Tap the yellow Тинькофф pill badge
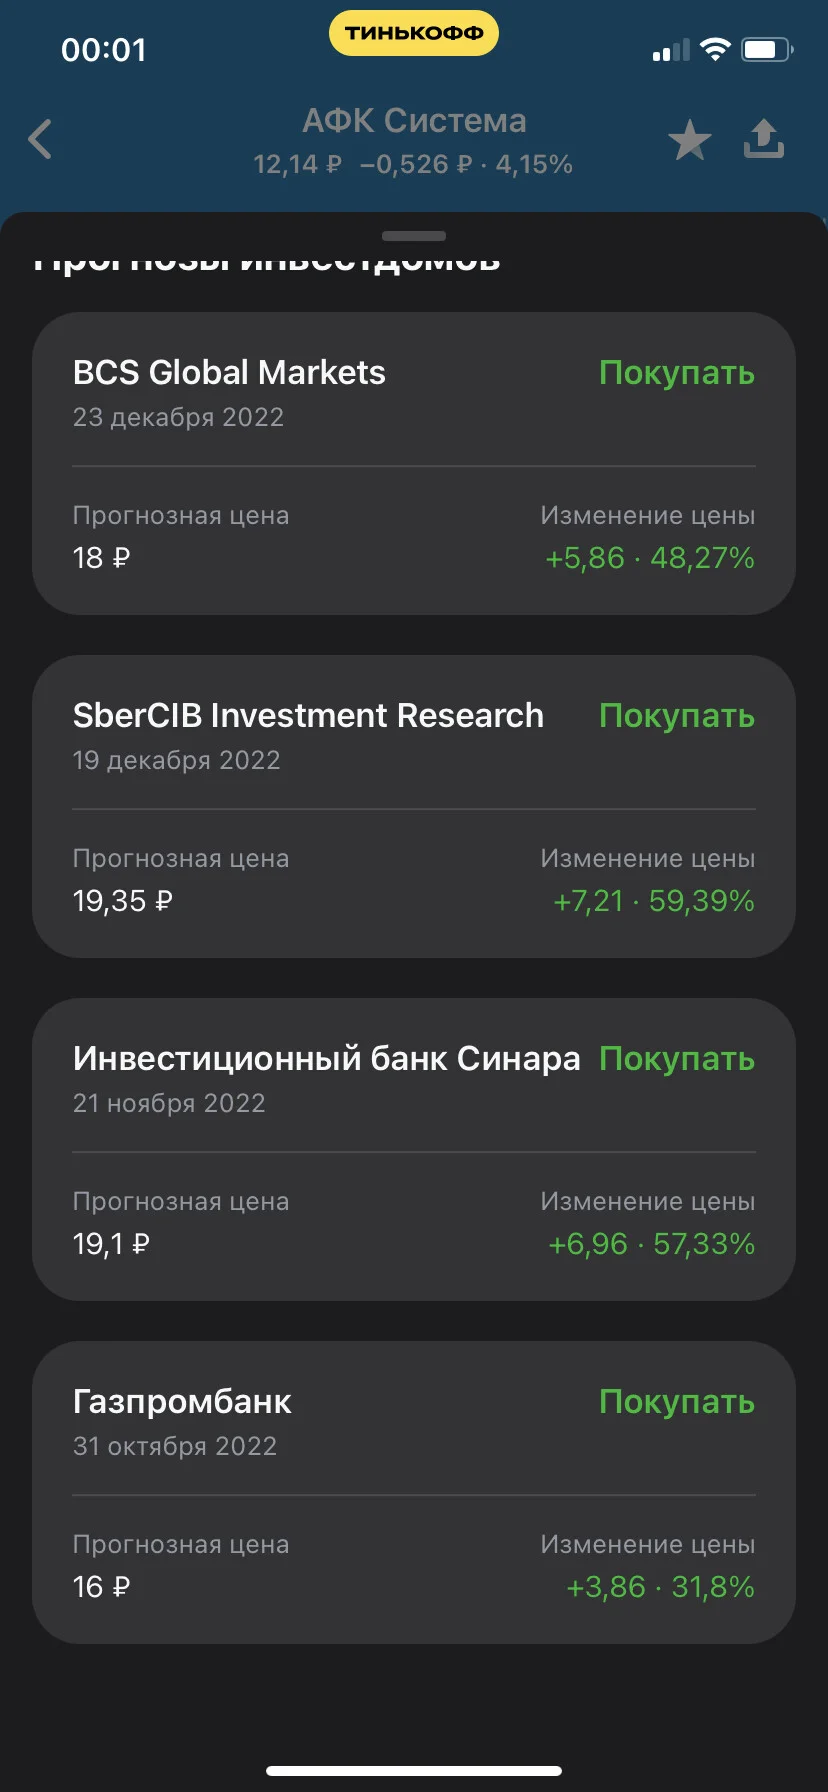This screenshot has width=828, height=1792. pos(414,33)
